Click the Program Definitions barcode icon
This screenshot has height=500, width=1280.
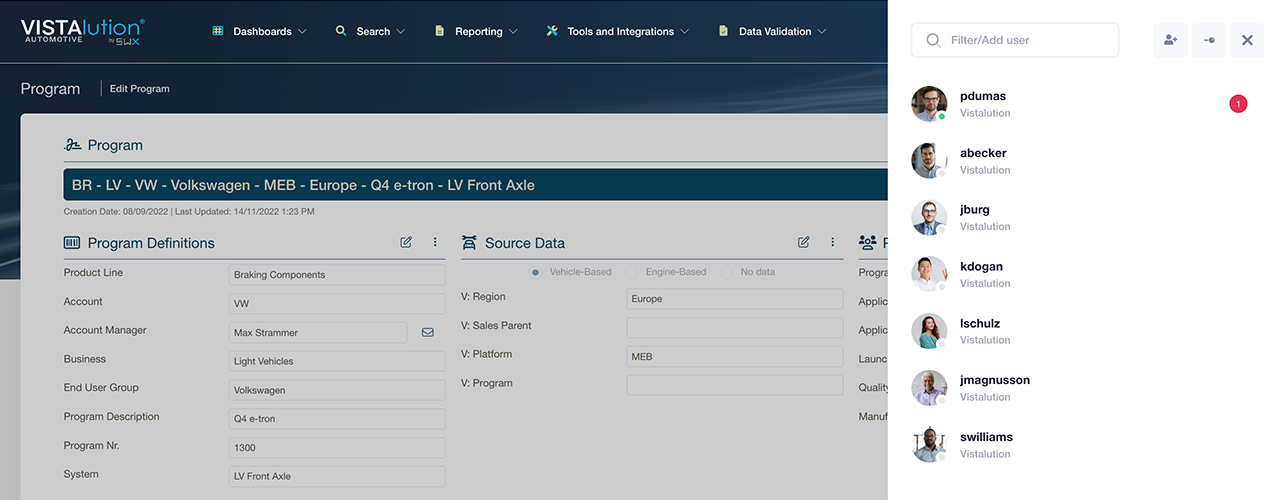click(x=72, y=243)
